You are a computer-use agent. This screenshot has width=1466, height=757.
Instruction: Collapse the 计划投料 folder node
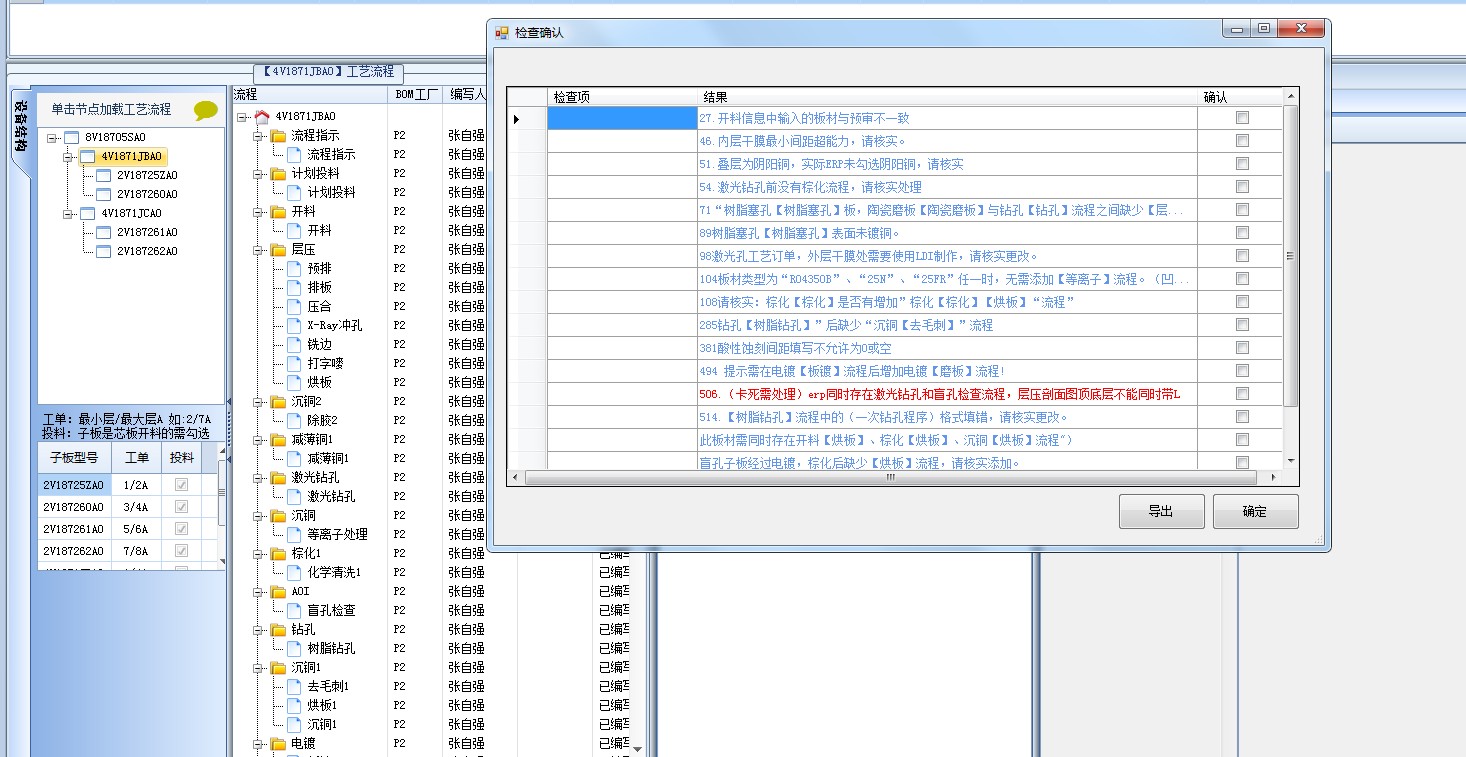pos(258,173)
